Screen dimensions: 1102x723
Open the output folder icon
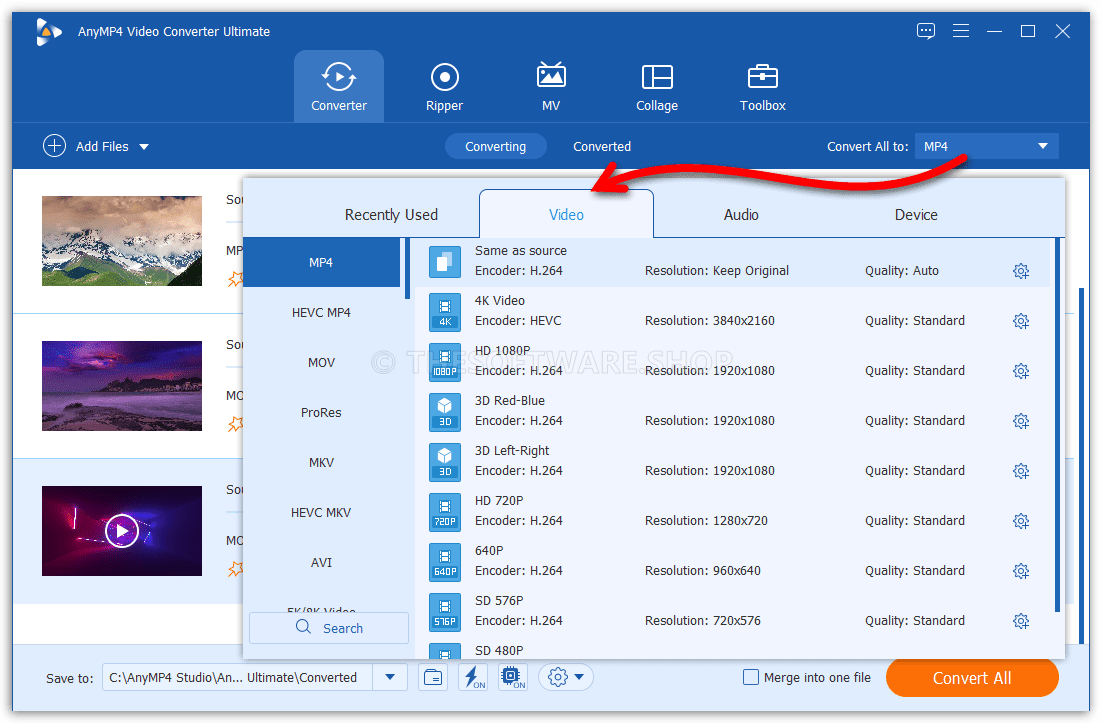(433, 677)
